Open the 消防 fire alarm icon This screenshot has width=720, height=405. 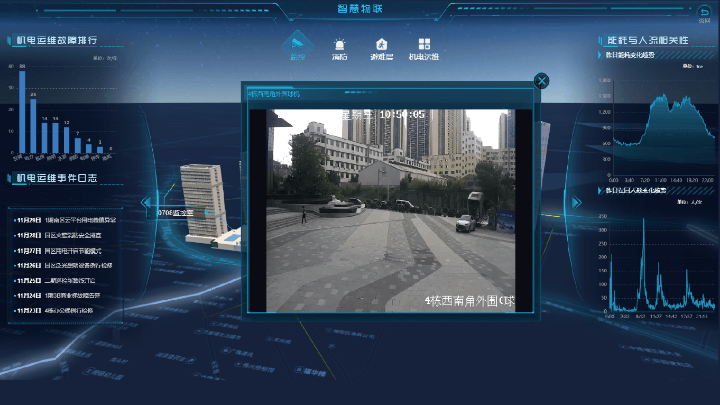click(x=341, y=46)
